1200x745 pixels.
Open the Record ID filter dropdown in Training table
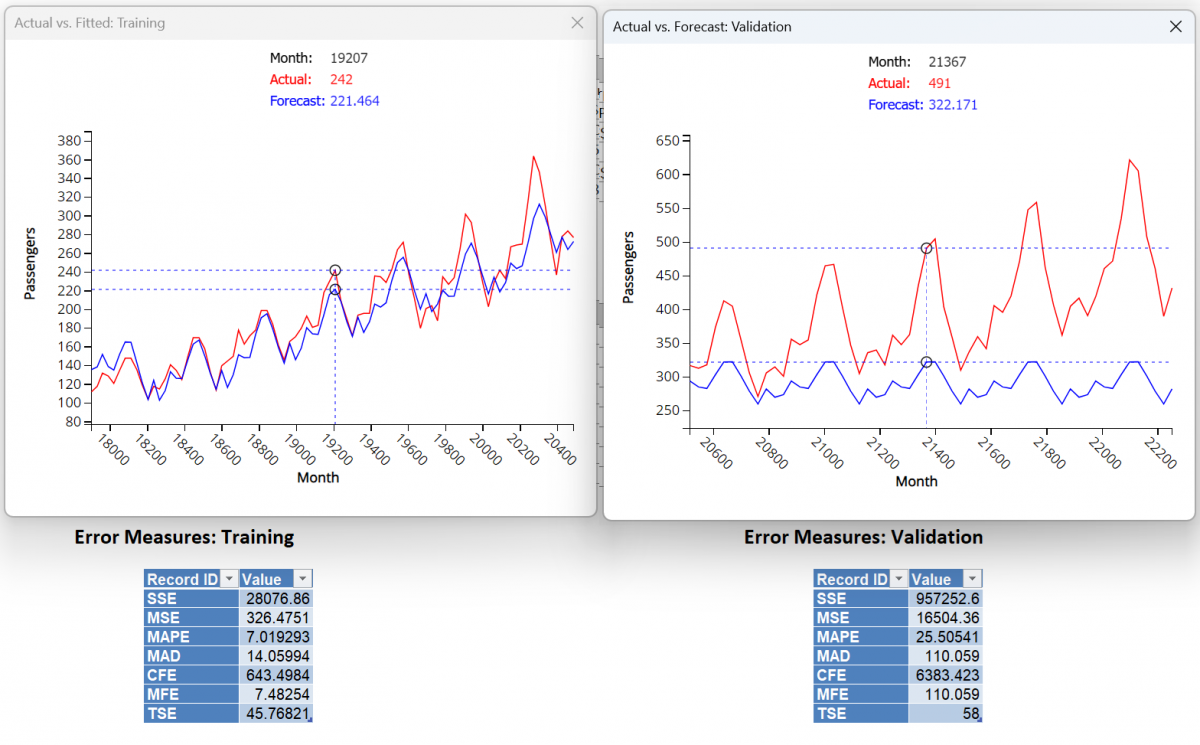tap(230, 578)
